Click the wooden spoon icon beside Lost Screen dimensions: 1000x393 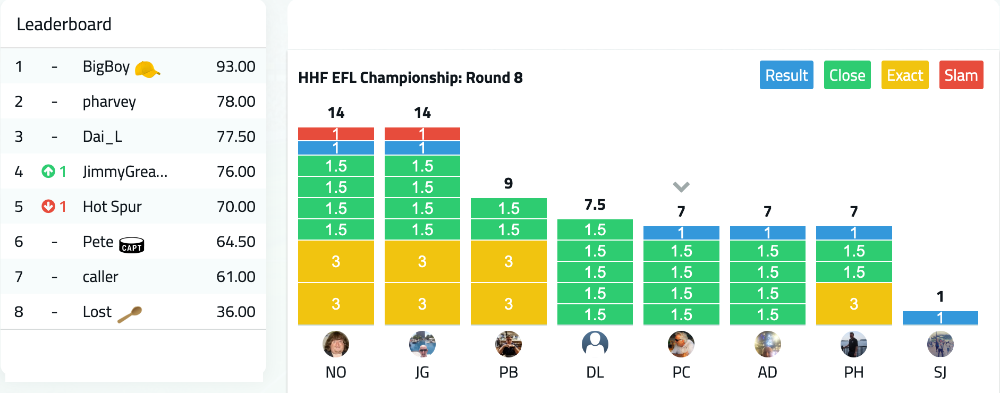(130, 313)
